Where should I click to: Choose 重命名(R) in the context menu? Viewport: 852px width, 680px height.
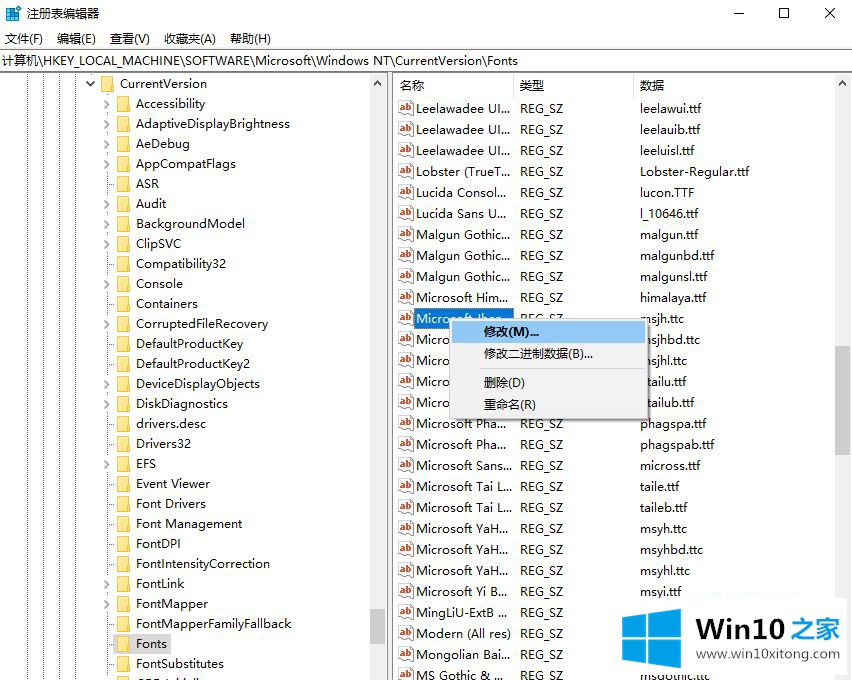548,405
